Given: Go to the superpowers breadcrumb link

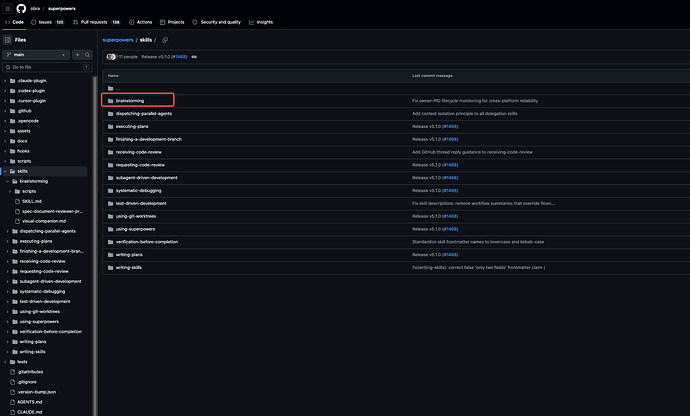Looking at the screenshot, I should click(118, 40).
